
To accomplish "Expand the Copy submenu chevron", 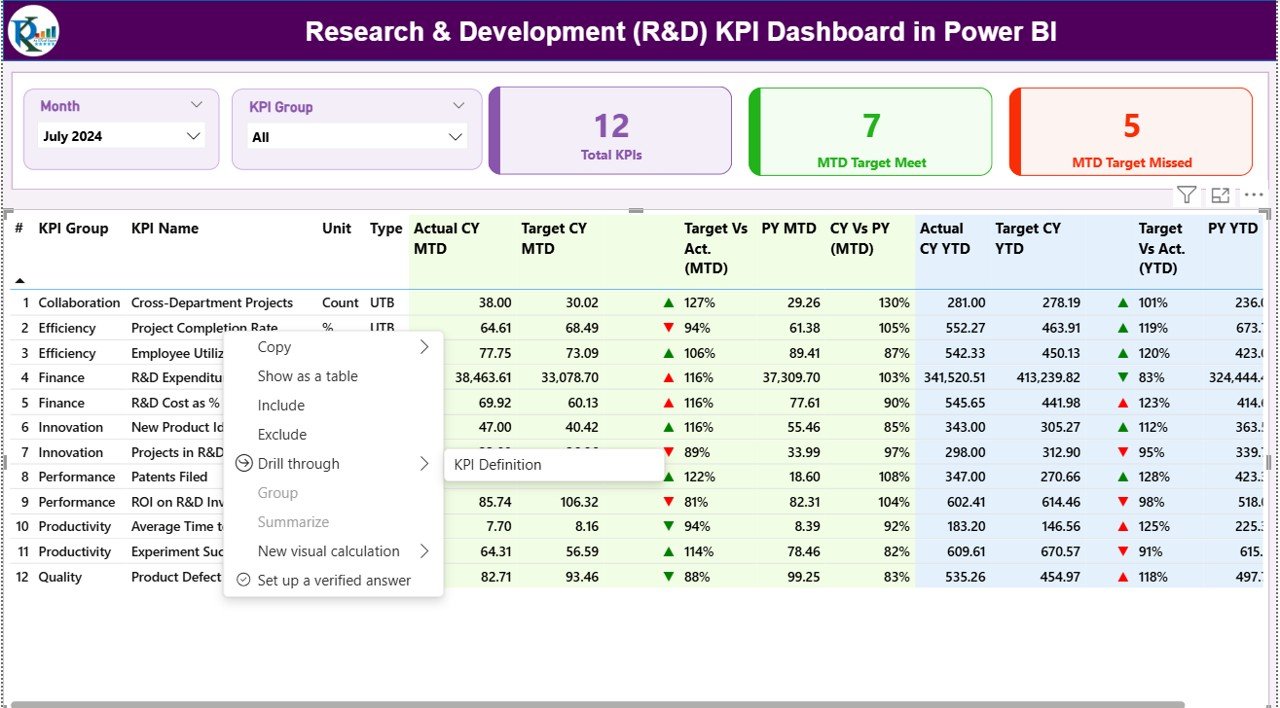I will click(424, 346).
